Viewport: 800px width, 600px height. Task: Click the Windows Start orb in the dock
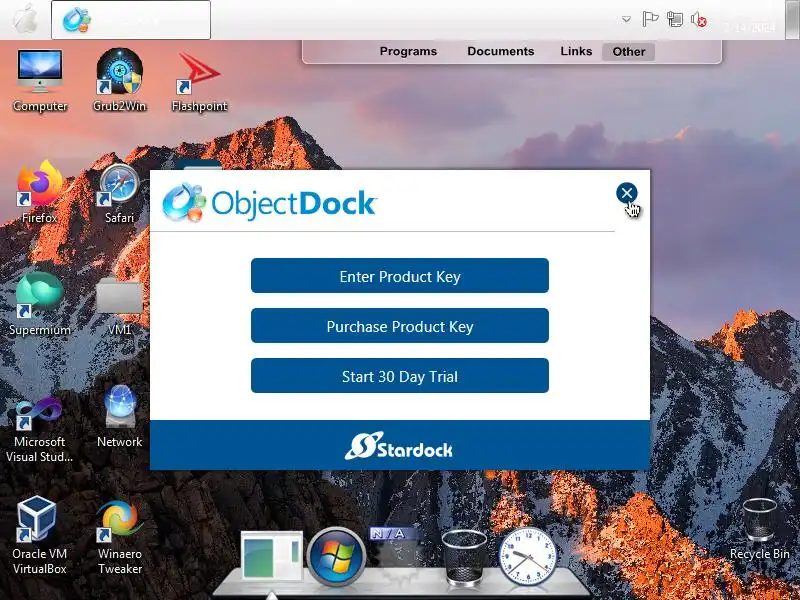(x=336, y=557)
